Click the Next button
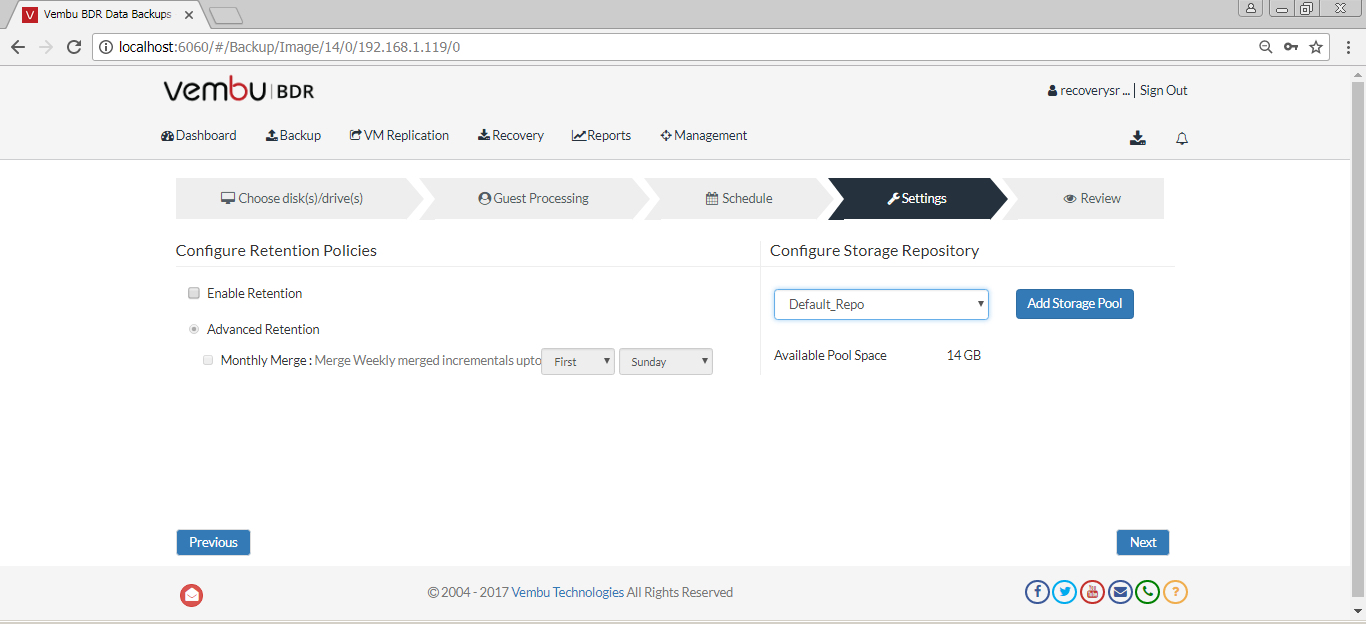 point(1143,542)
